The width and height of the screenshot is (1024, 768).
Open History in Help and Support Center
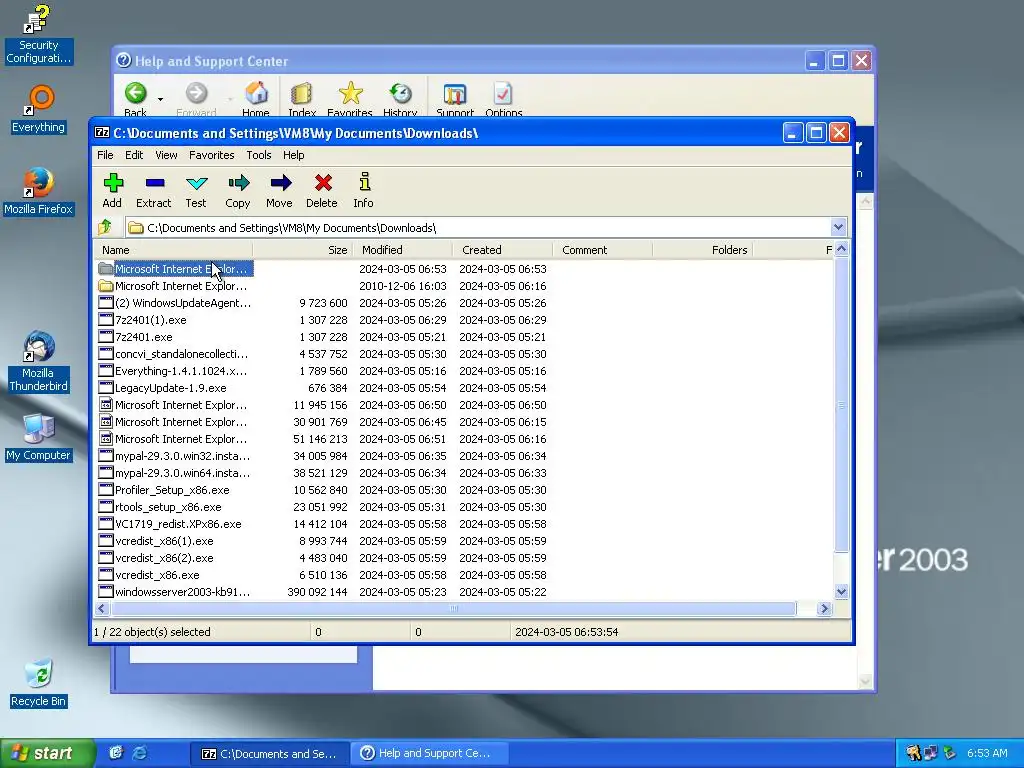click(400, 99)
